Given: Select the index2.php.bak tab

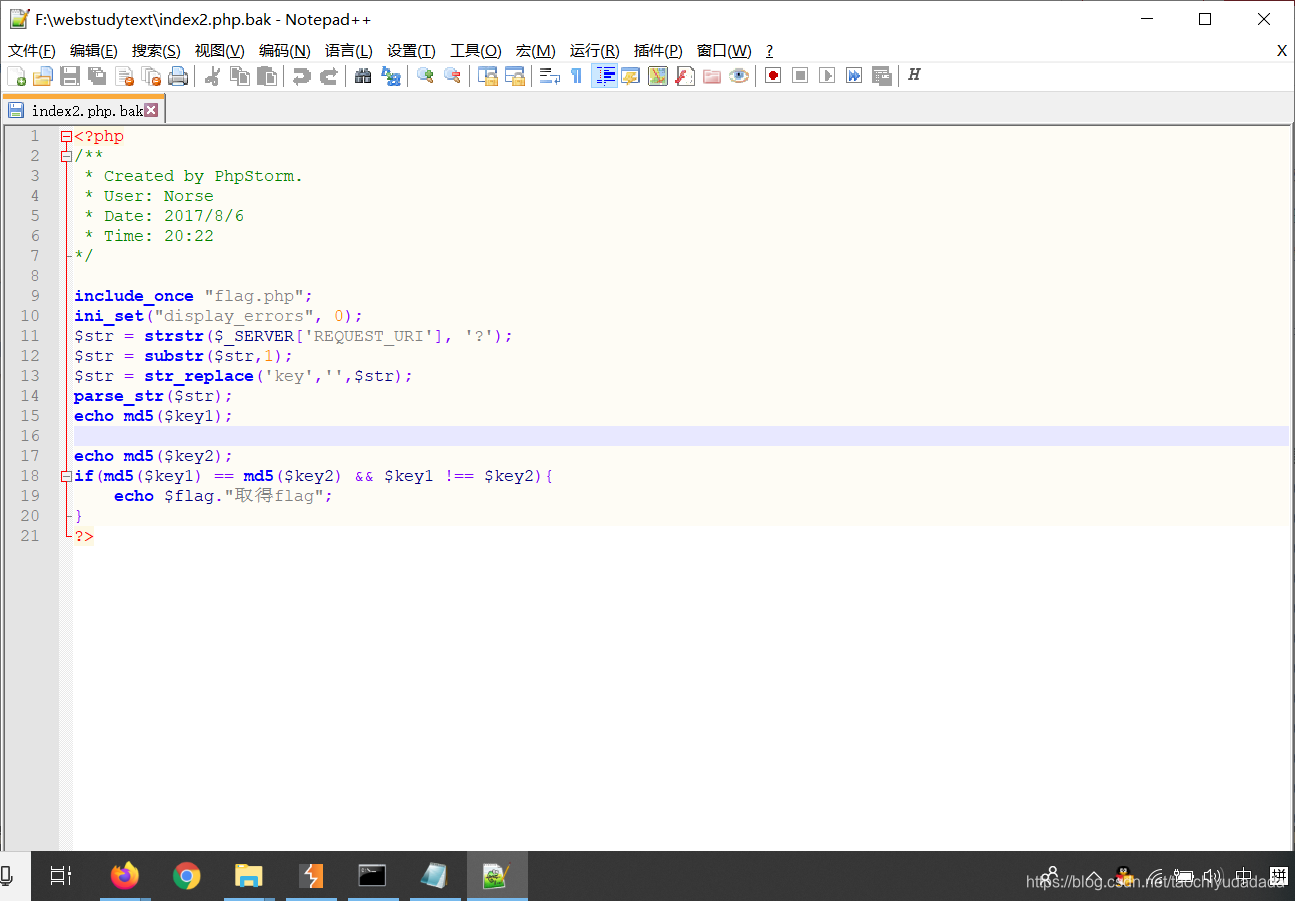Looking at the screenshot, I should point(82,110).
